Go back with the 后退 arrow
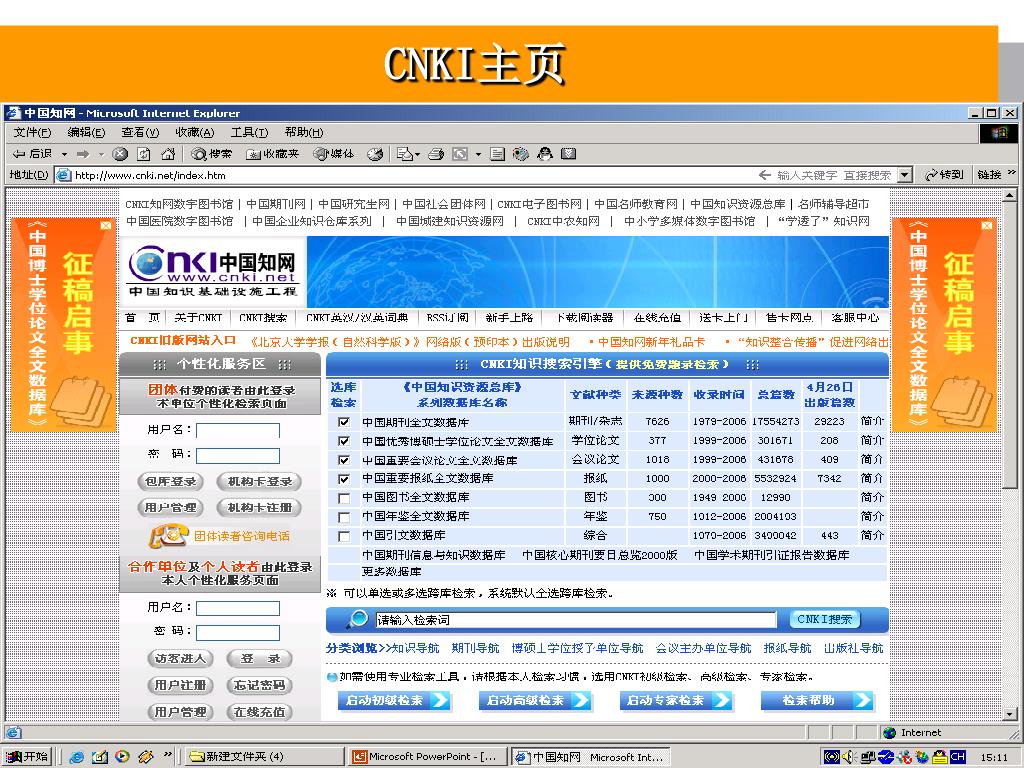Screen dimensions: 1024x768 point(32,154)
